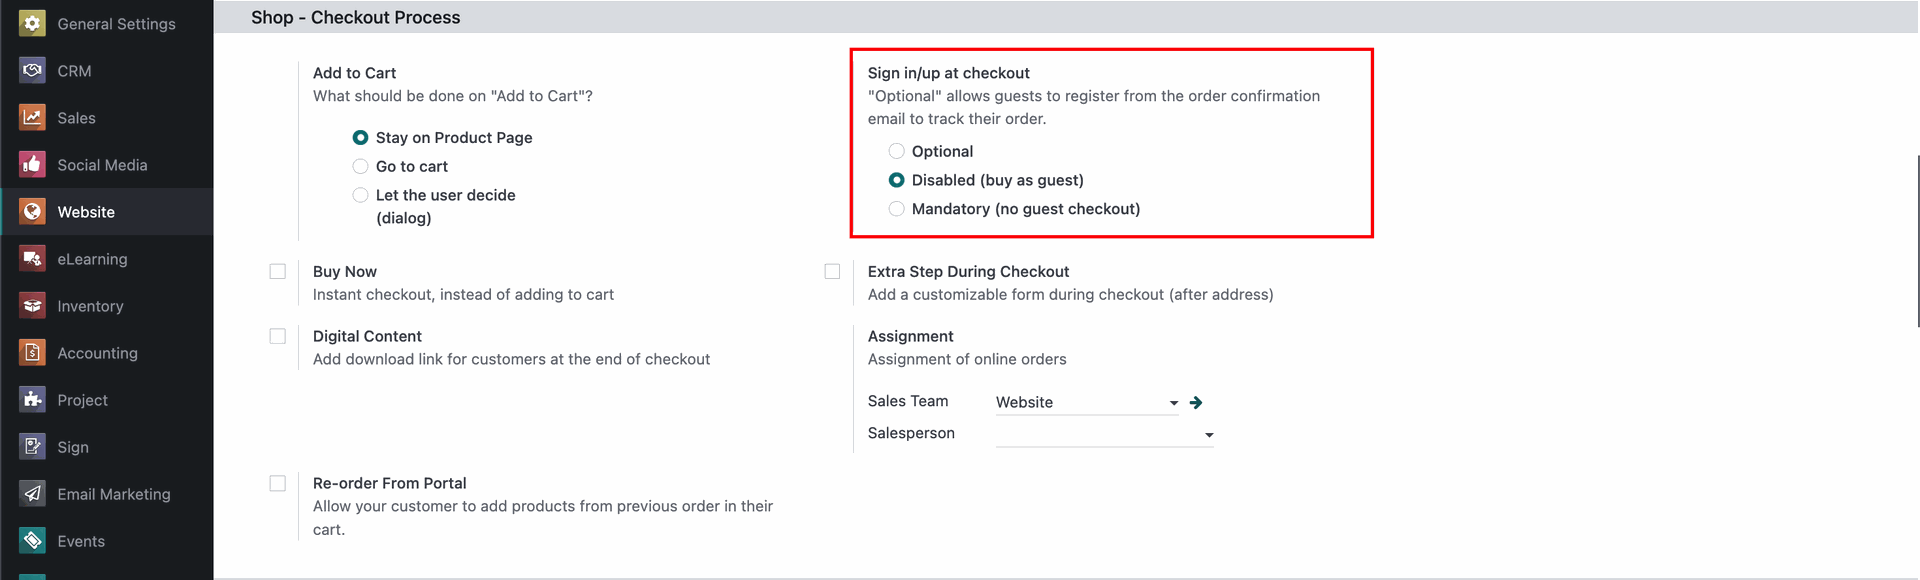1920x580 pixels.
Task: Open the Project puzzle icon
Action: click(x=32, y=399)
